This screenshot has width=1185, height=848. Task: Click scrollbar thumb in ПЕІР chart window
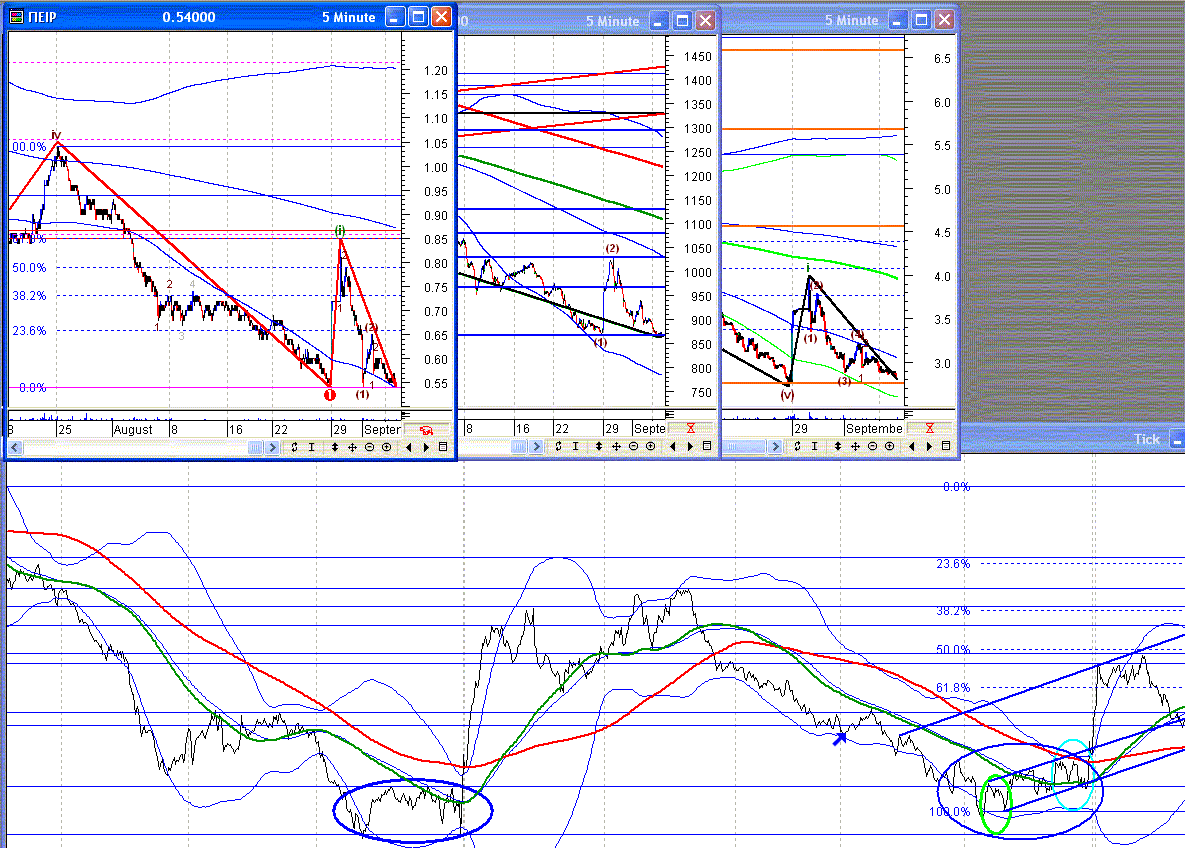tap(255, 447)
